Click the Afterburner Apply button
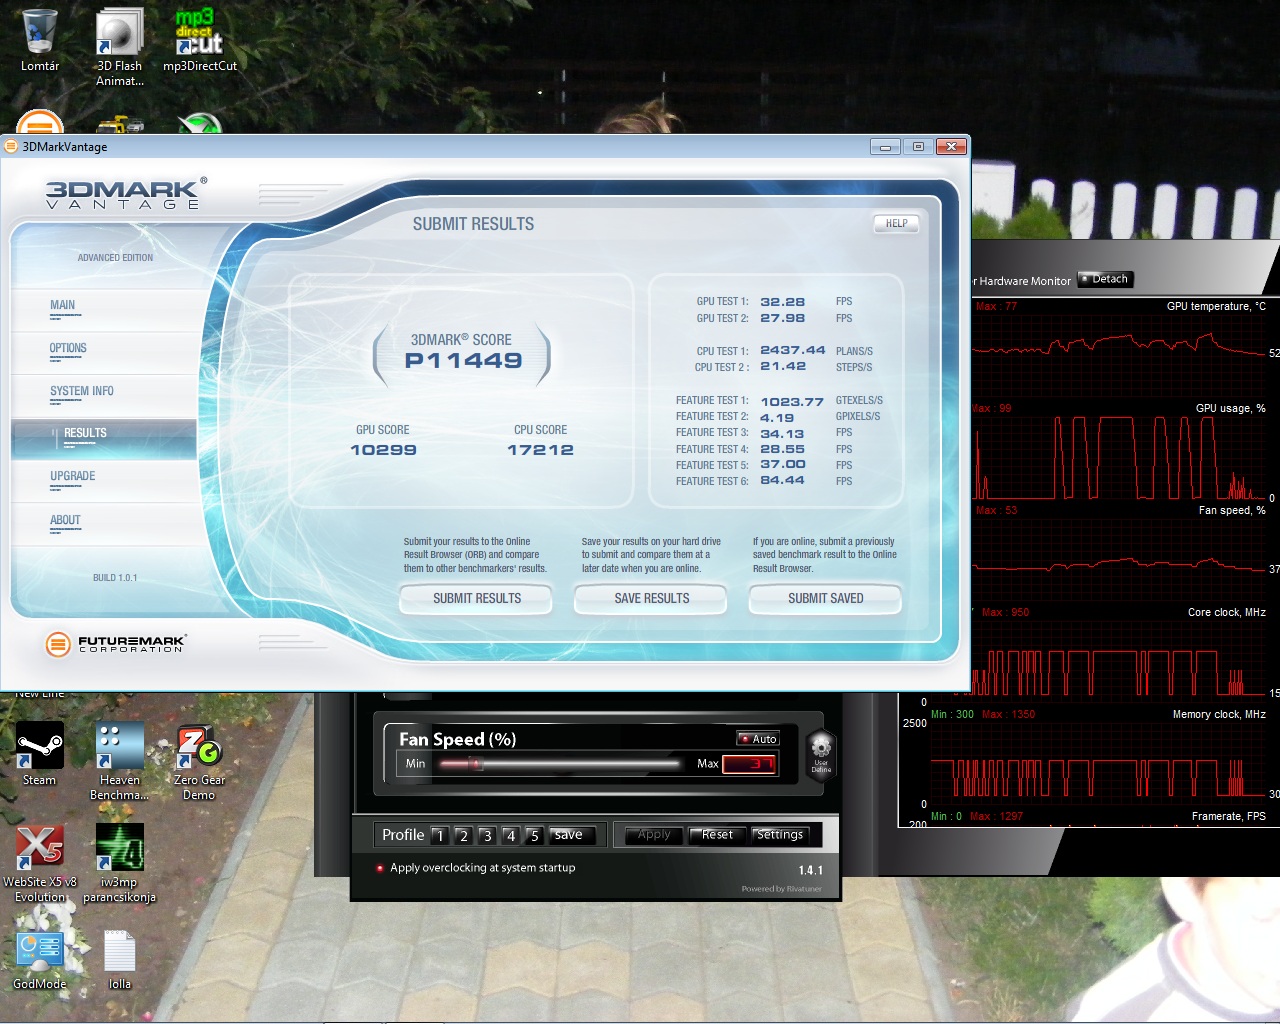The height and width of the screenshot is (1024, 1280). pos(654,835)
